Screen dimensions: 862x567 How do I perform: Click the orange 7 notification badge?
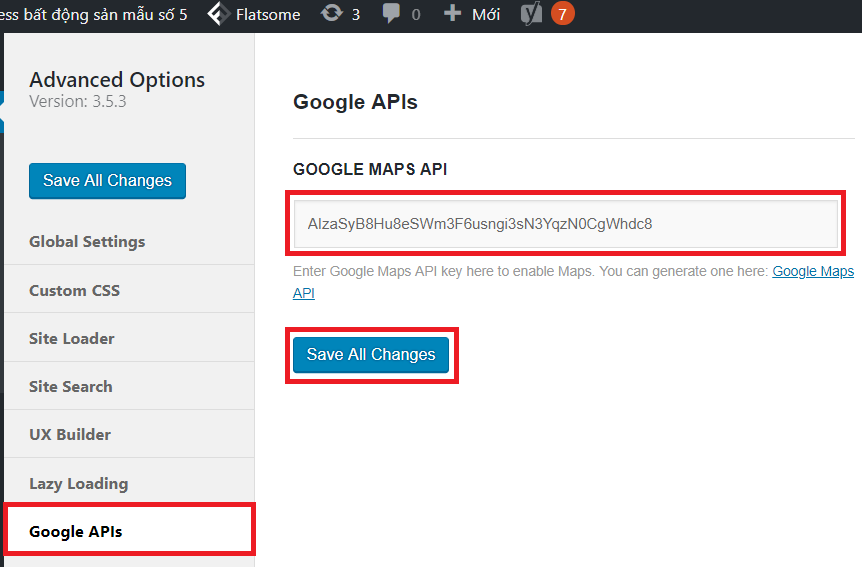(x=562, y=14)
